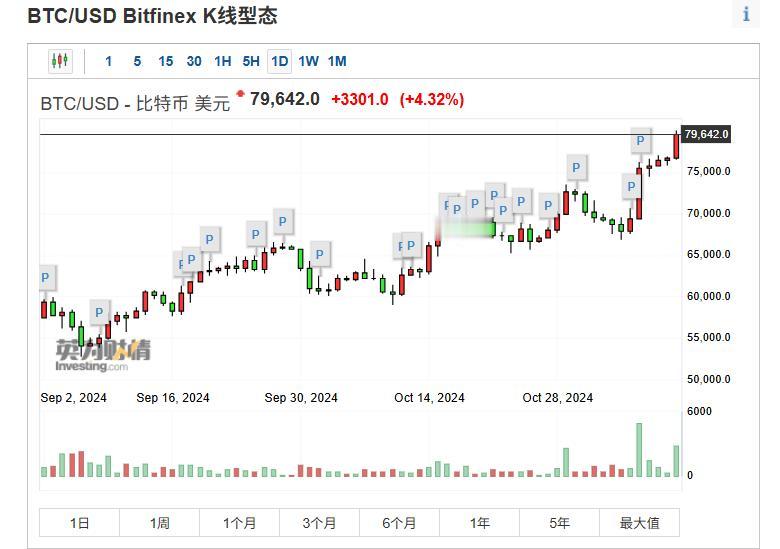Click the black 79,642.0 price tag on axis

pyautogui.click(x=706, y=134)
